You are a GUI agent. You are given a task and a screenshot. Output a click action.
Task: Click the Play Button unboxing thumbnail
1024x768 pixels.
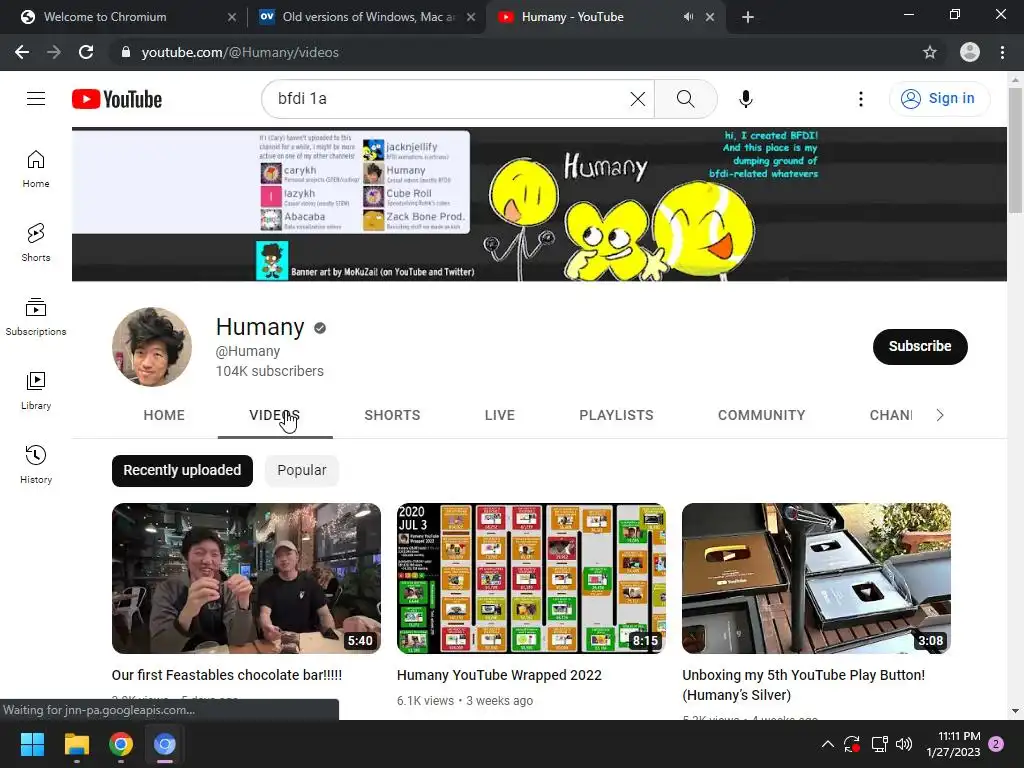(x=816, y=578)
